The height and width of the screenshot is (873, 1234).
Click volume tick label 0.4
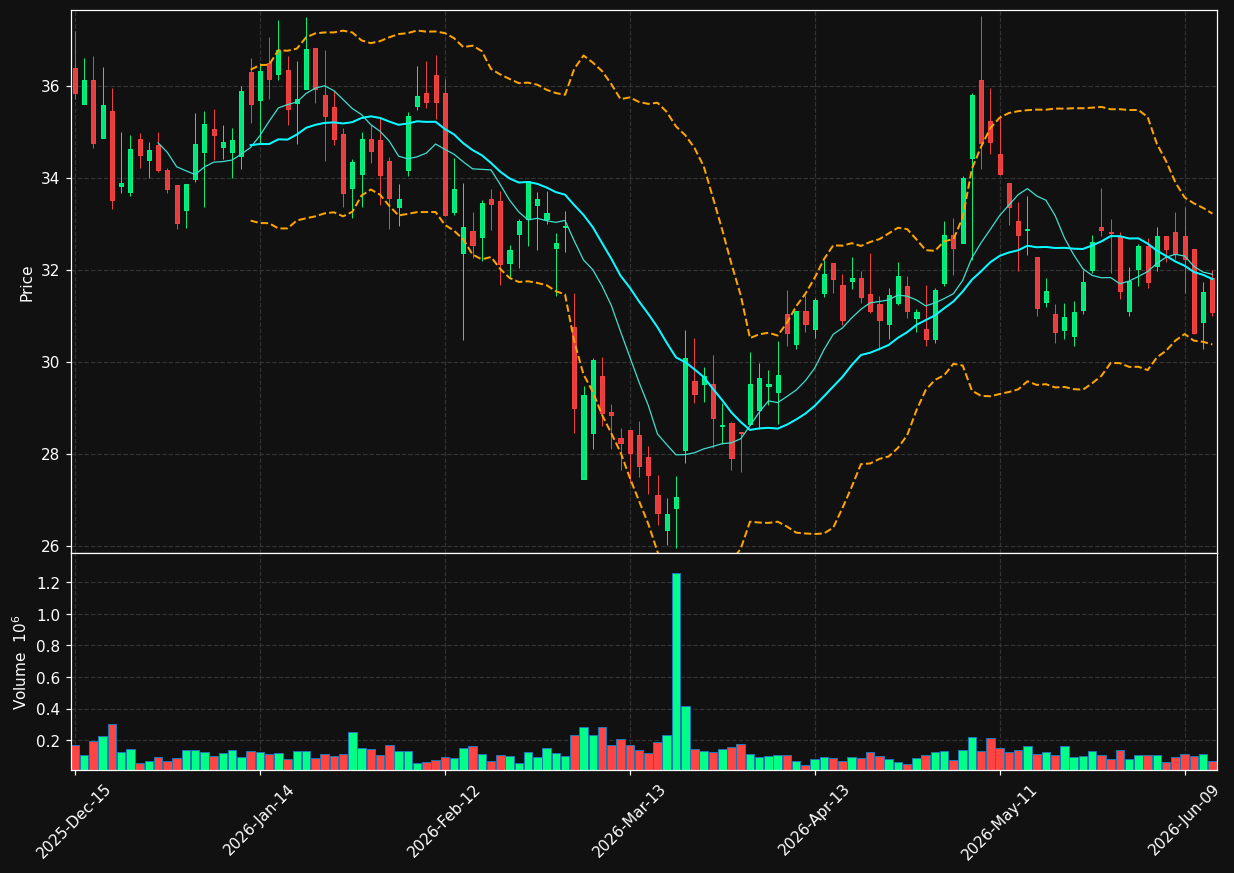click(49, 710)
